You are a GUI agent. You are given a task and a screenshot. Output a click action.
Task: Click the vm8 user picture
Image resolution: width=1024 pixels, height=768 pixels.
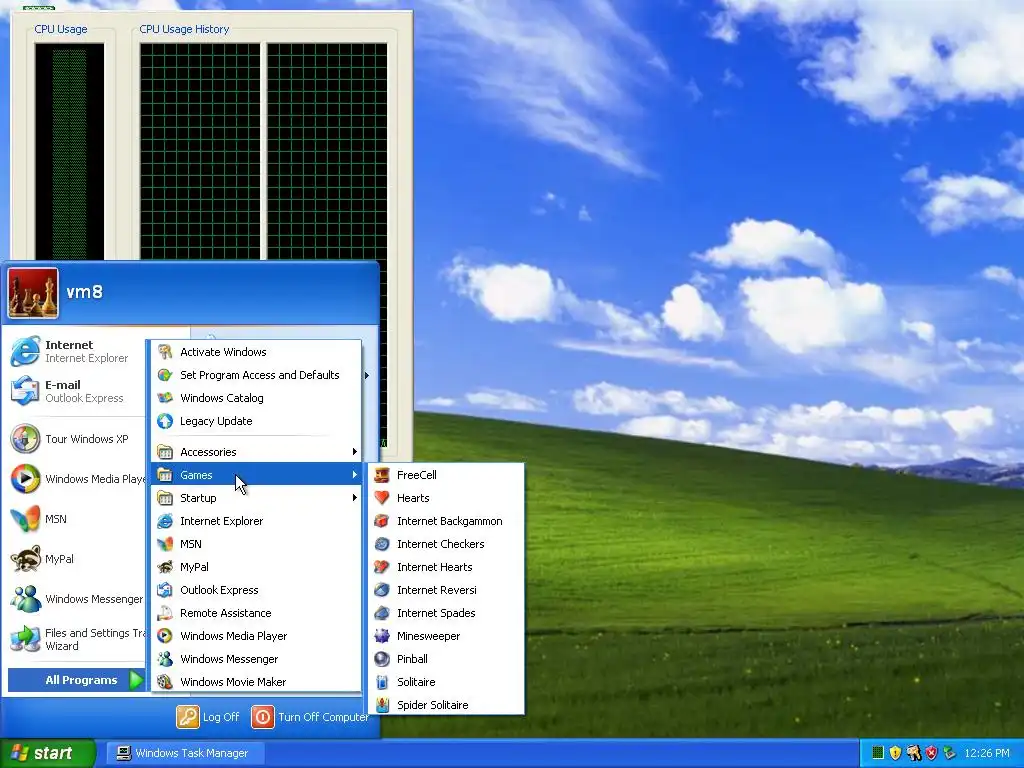click(x=33, y=293)
